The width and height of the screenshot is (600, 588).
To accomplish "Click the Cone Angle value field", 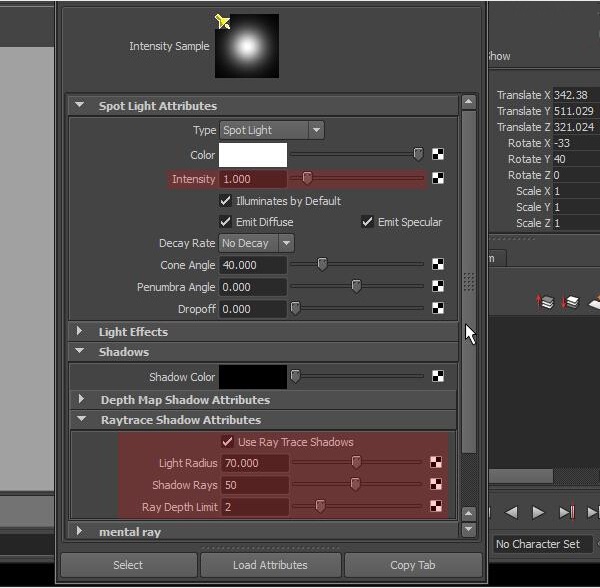I will tap(253, 265).
